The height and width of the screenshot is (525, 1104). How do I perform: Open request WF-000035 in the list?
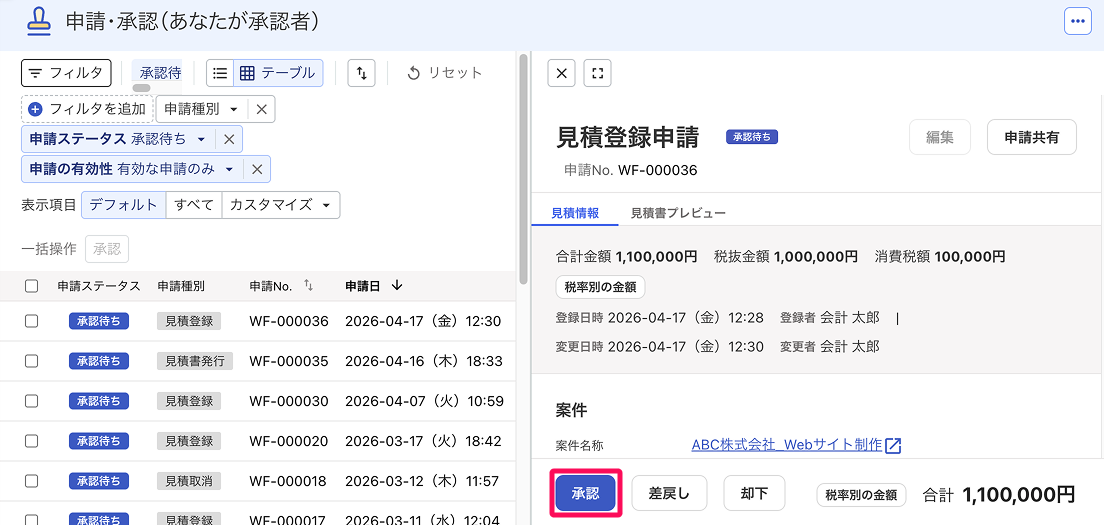pyautogui.click(x=289, y=361)
